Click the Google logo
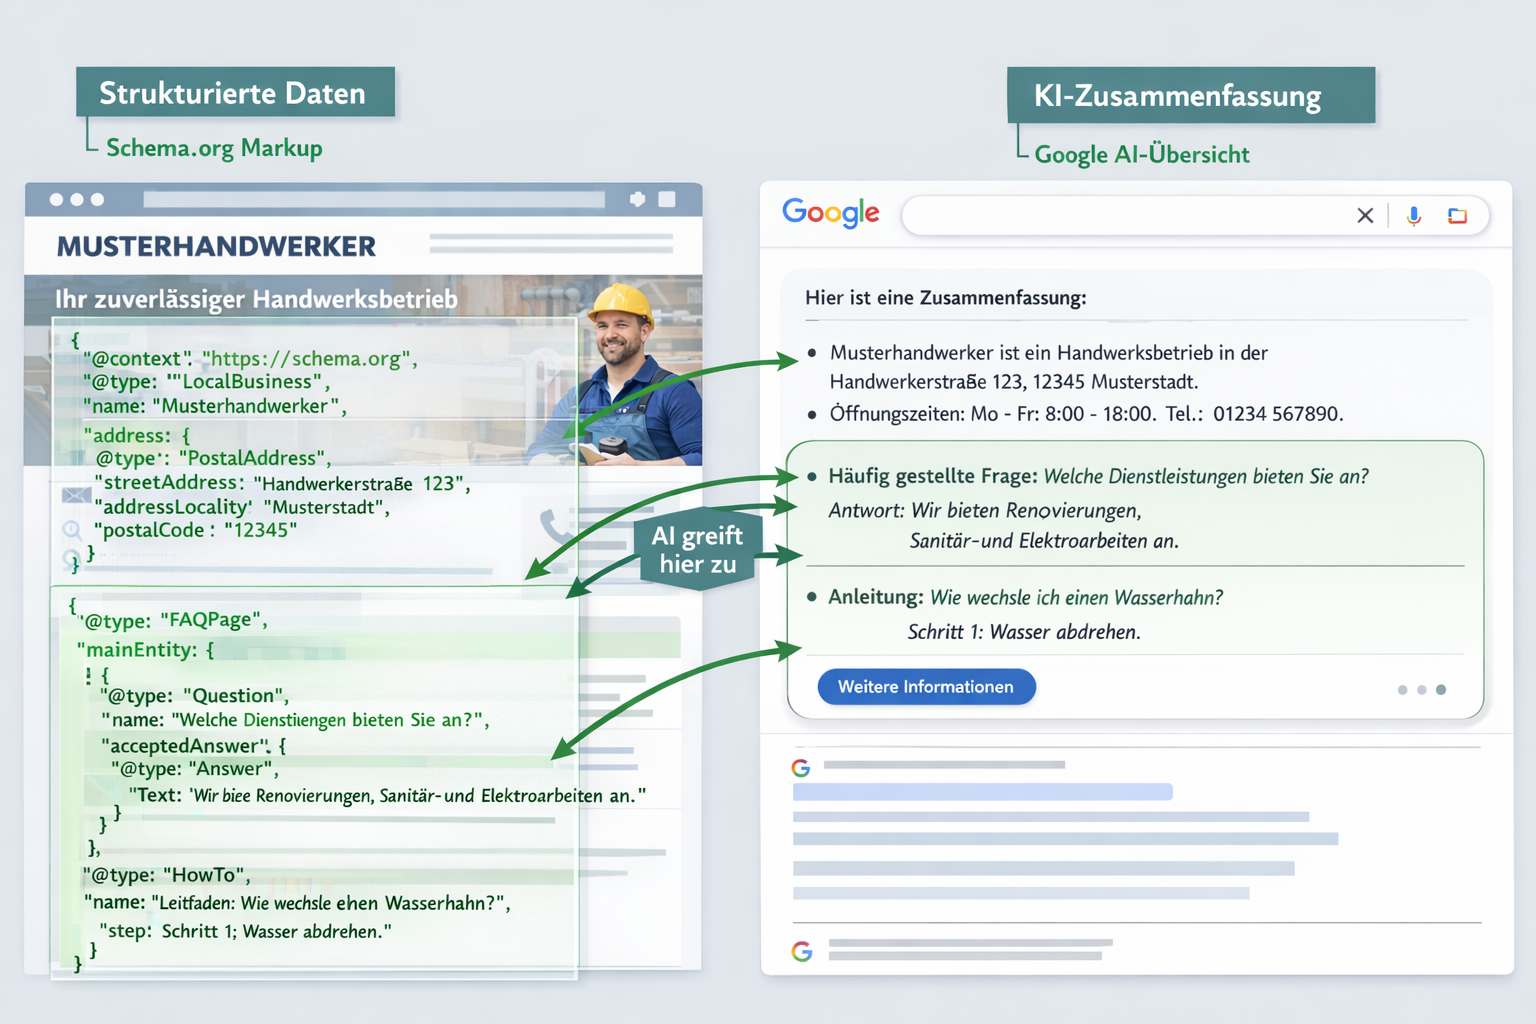The height and width of the screenshot is (1024, 1536). (830, 213)
